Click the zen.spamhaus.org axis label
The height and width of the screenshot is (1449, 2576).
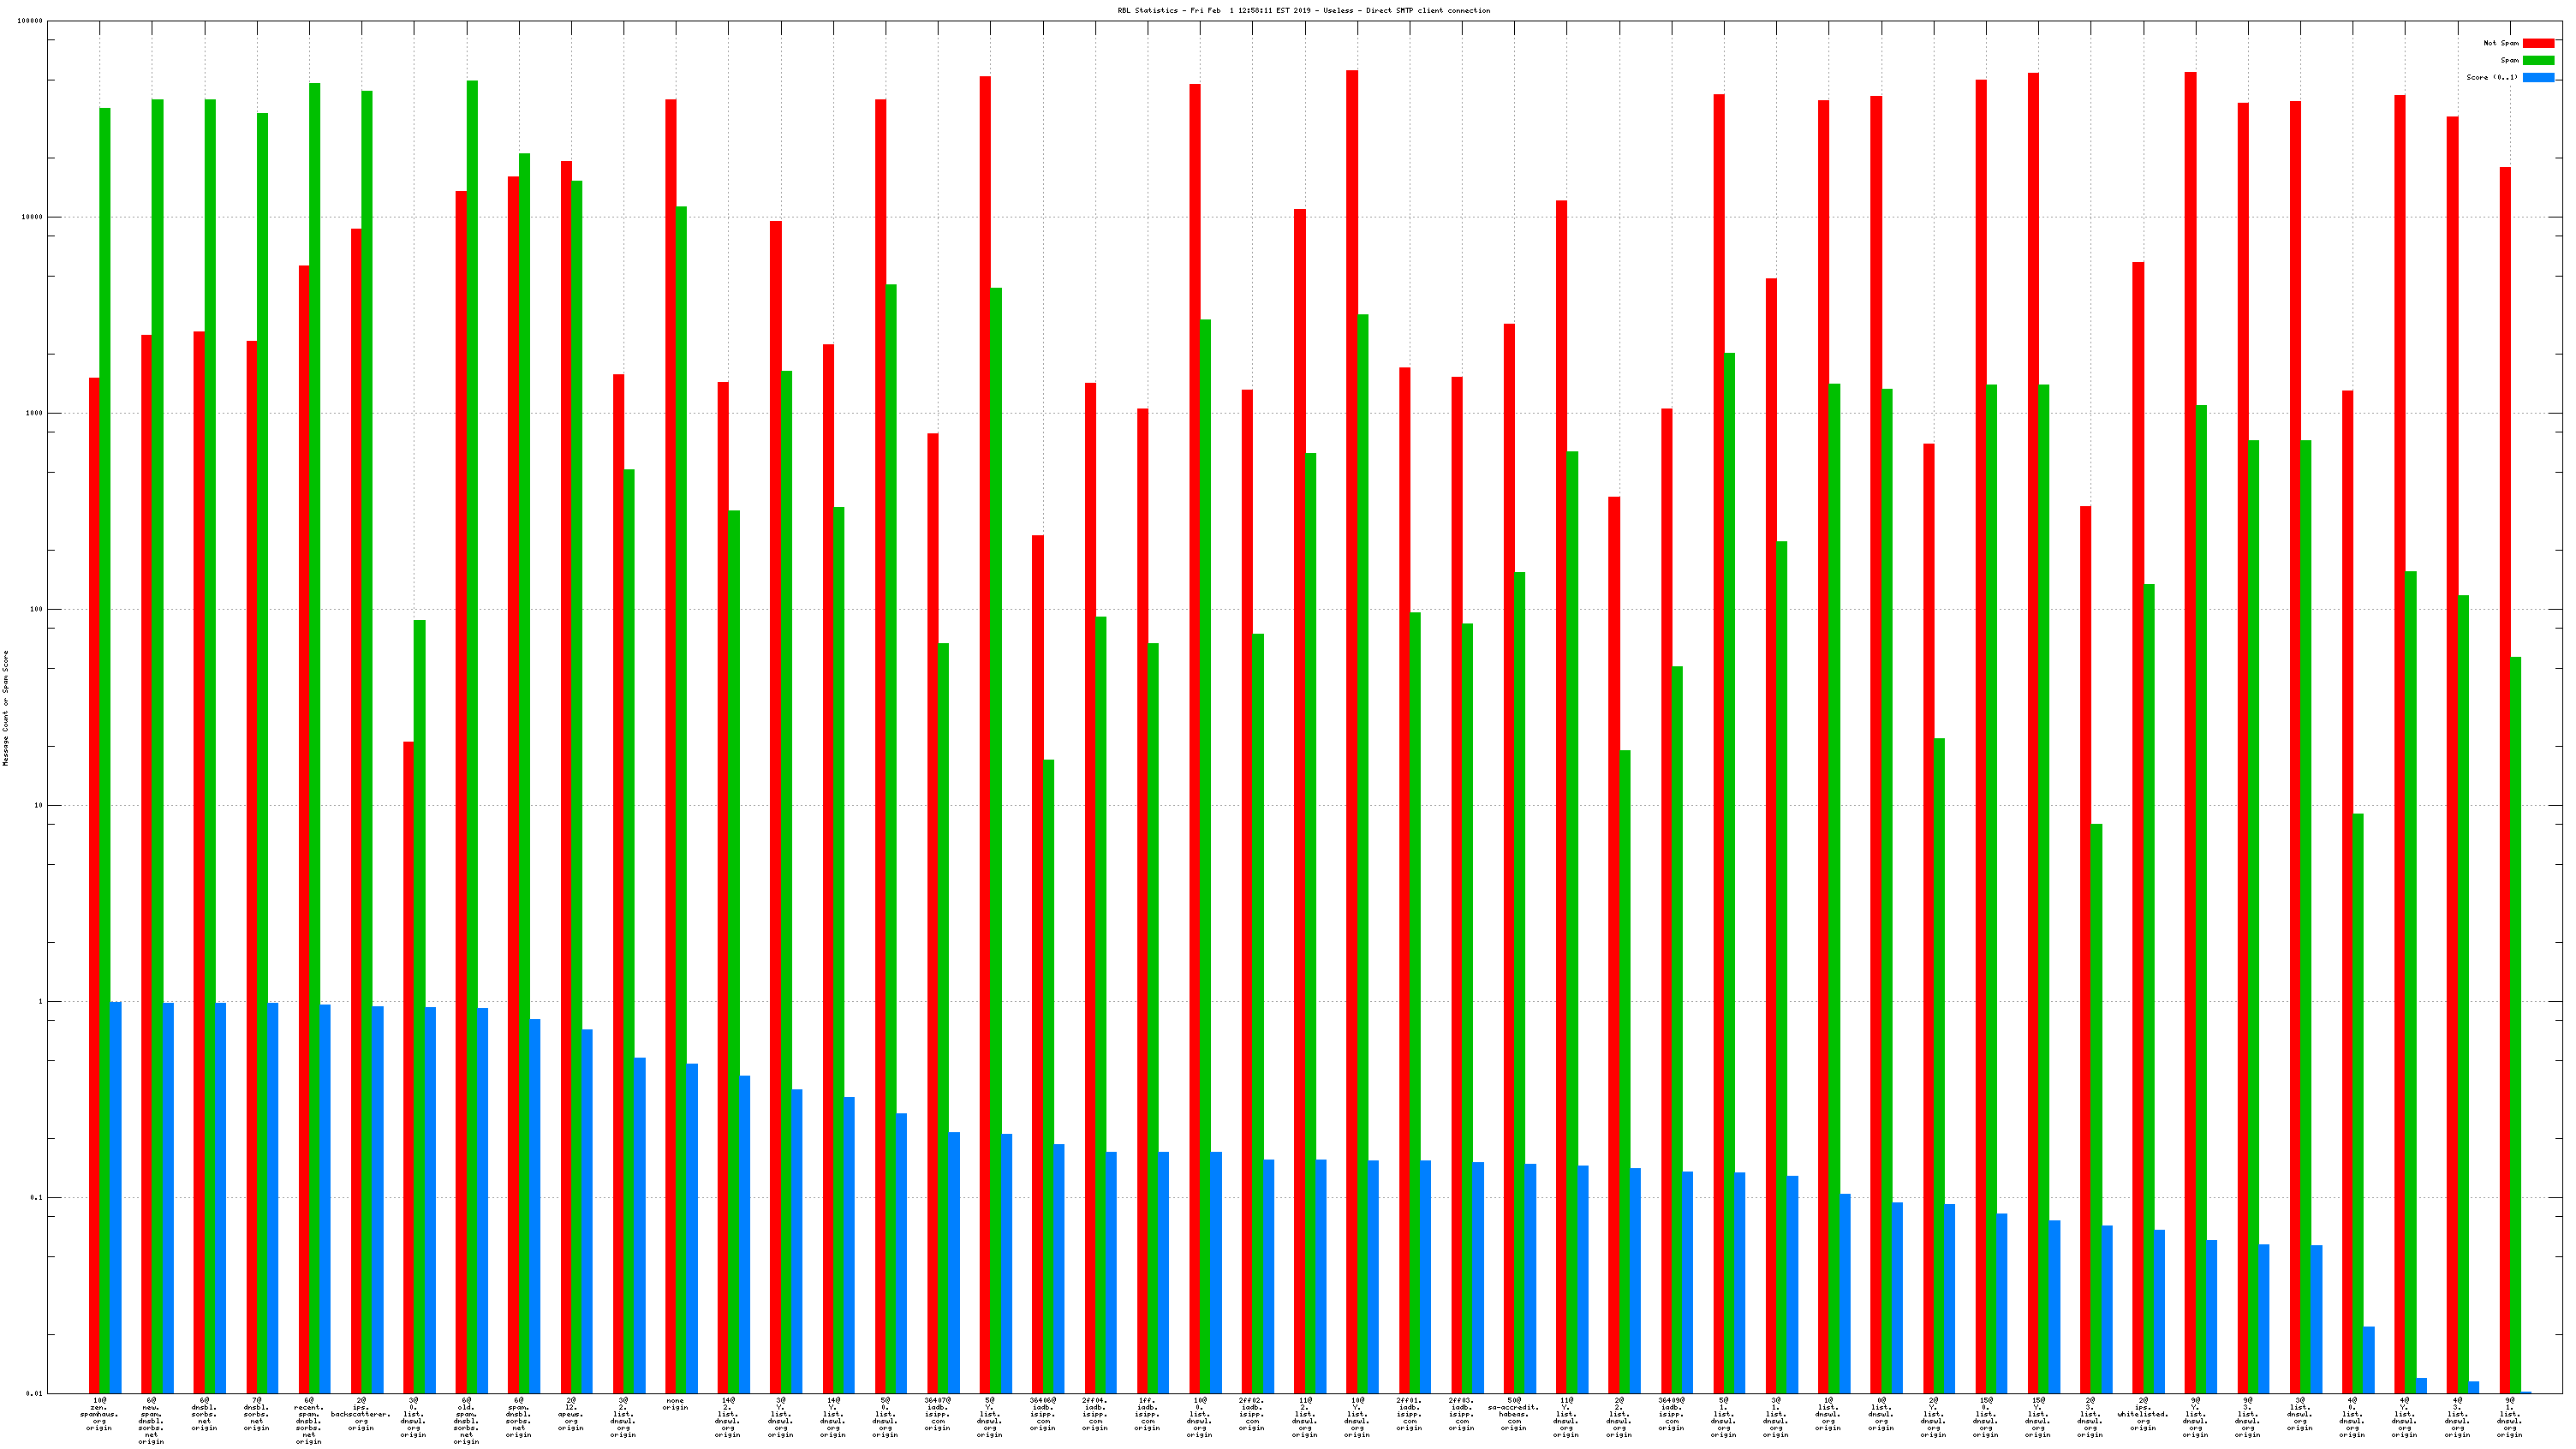pyautogui.click(x=99, y=1414)
